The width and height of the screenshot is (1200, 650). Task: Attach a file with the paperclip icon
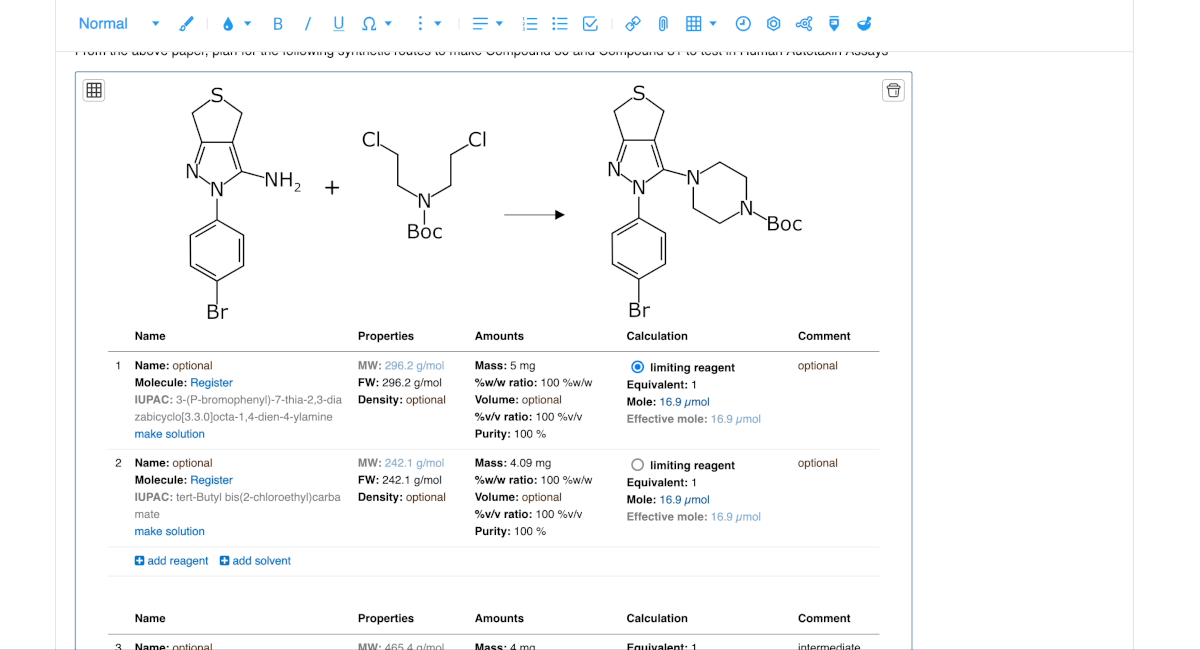662,23
